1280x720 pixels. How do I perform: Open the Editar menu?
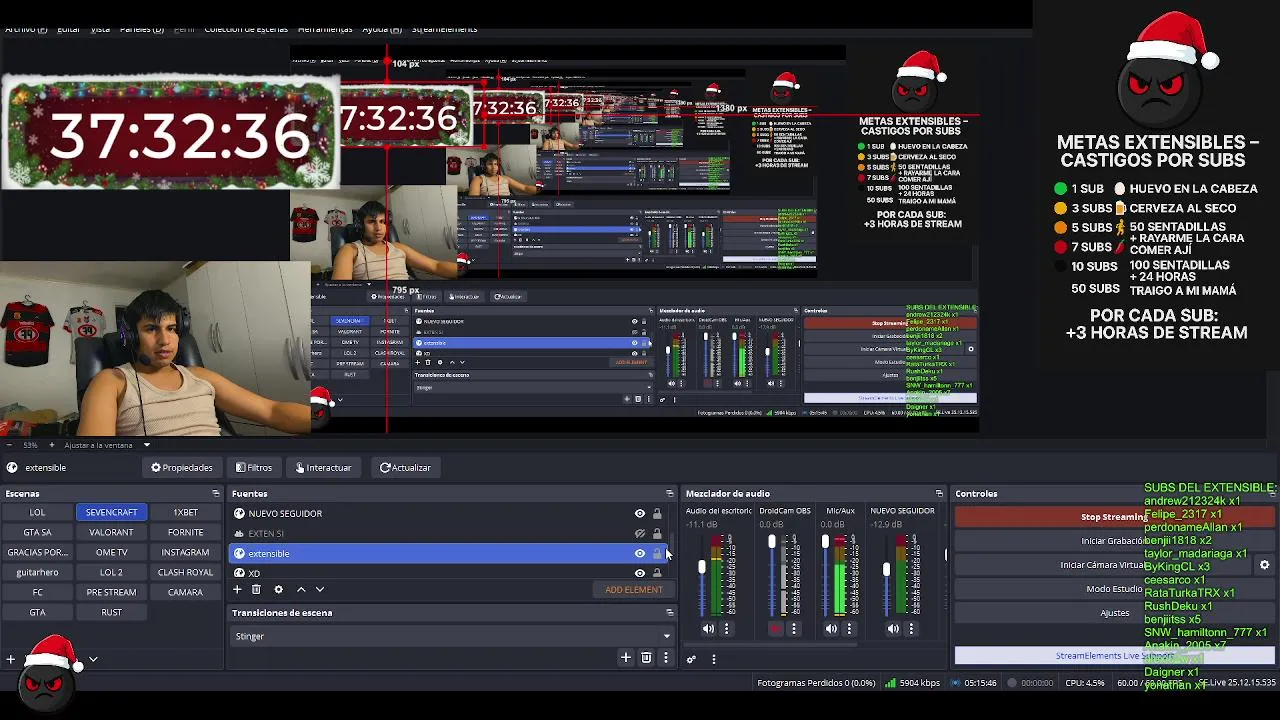coord(68,29)
